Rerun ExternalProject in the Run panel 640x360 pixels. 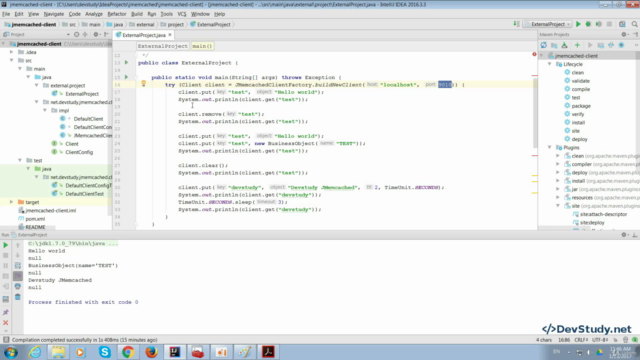tap(6, 245)
